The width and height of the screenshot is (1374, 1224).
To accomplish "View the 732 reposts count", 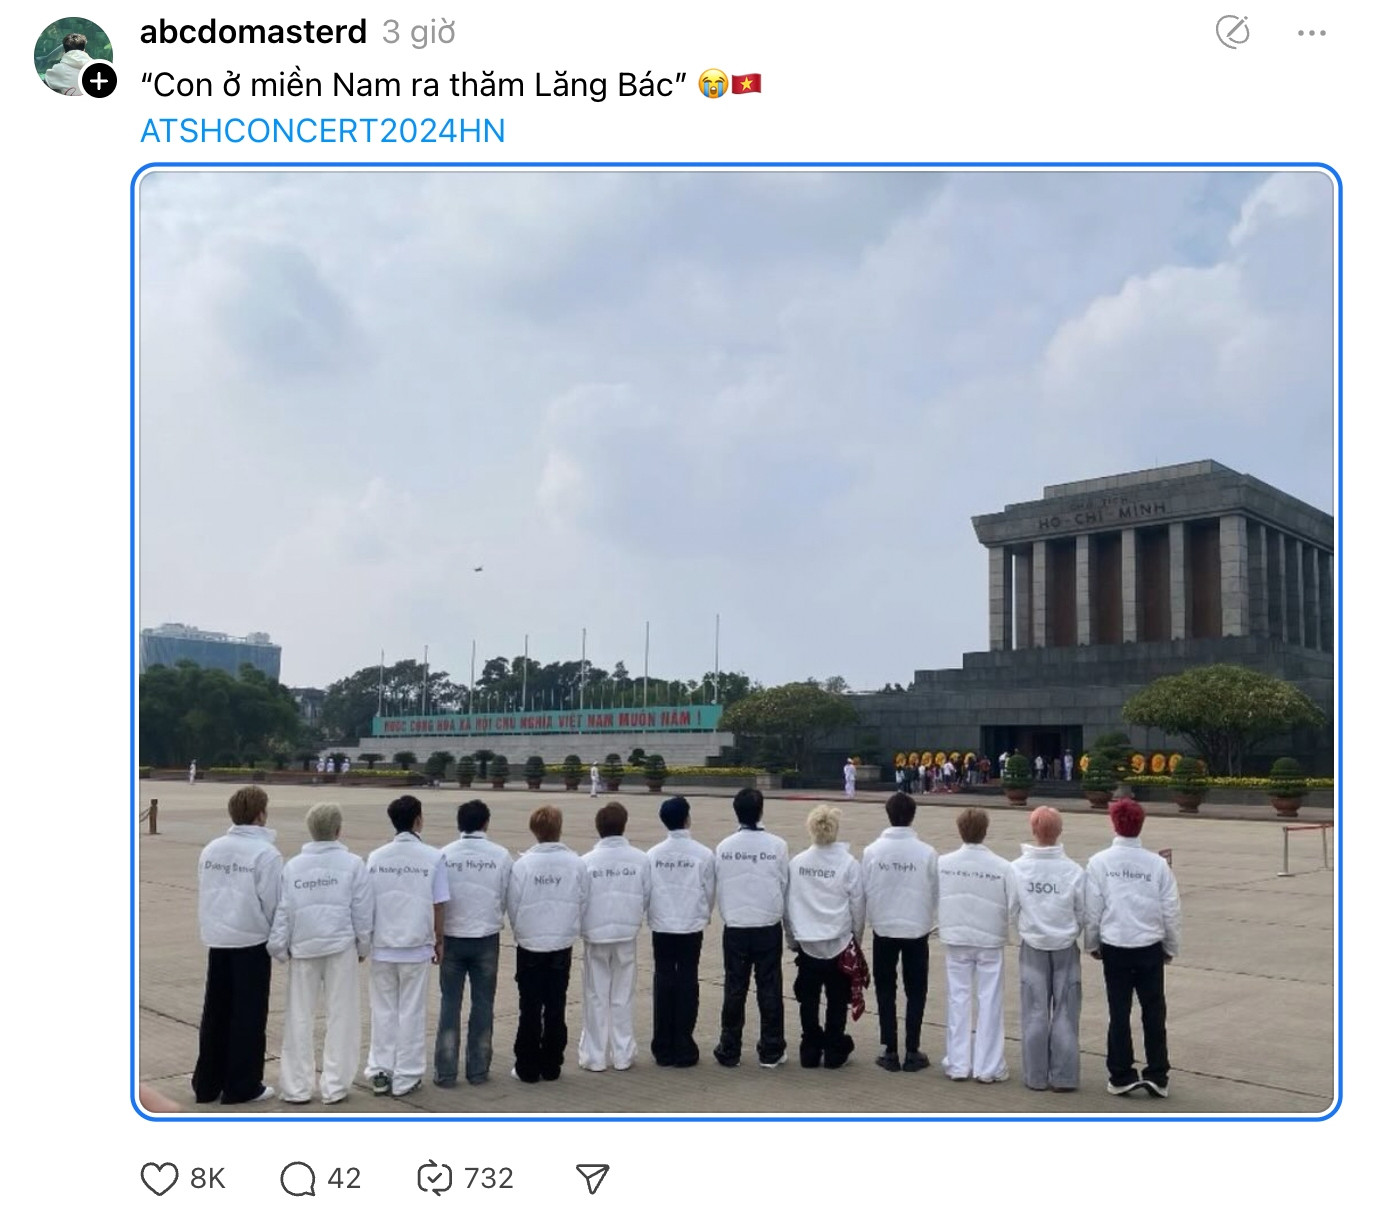I will (489, 1179).
